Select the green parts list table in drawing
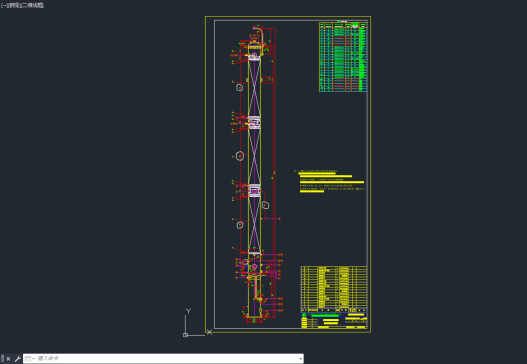The image size is (527, 364). pyautogui.click(x=343, y=56)
